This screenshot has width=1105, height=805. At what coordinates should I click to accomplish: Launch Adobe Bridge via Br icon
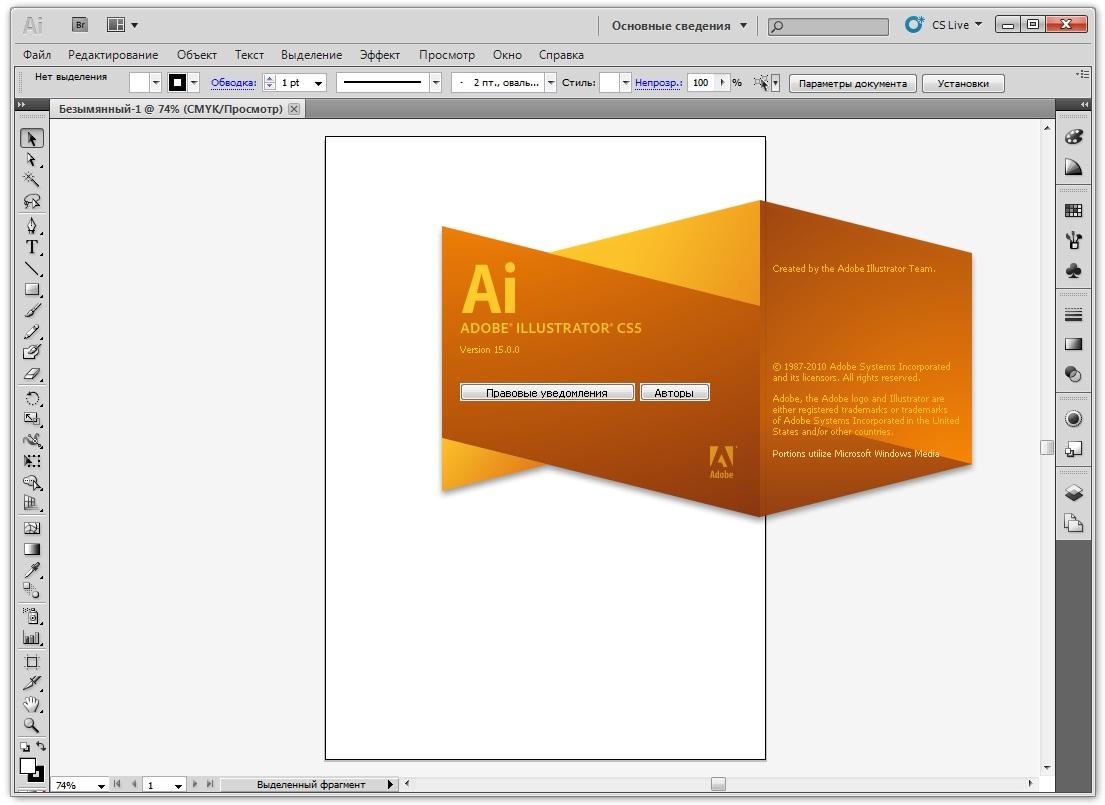pyautogui.click(x=80, y=25)
